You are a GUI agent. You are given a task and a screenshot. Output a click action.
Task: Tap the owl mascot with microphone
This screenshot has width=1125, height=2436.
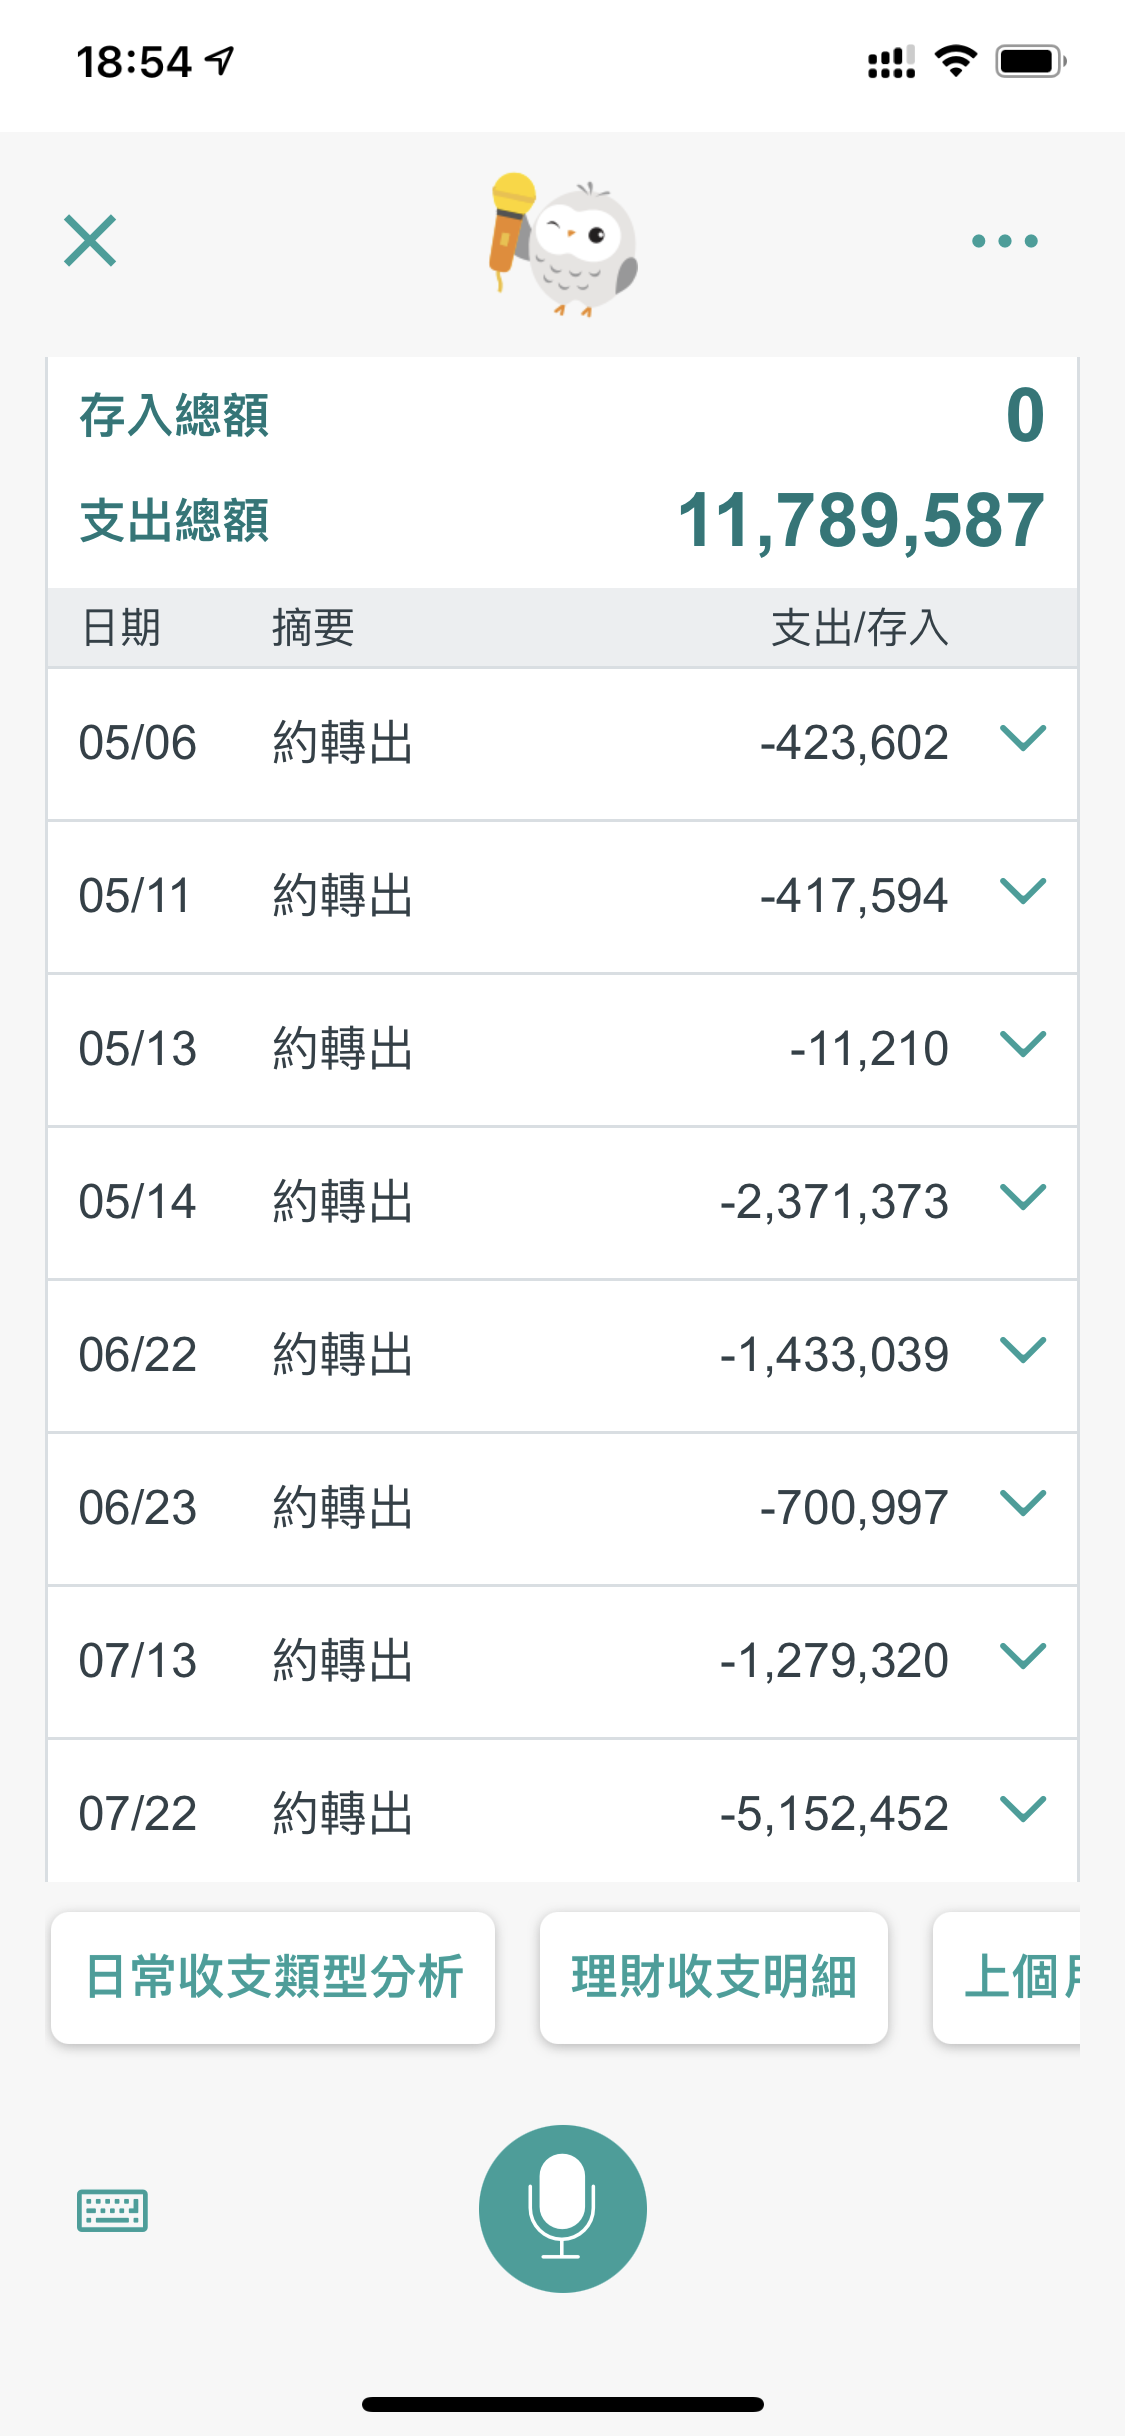point(563,244)
